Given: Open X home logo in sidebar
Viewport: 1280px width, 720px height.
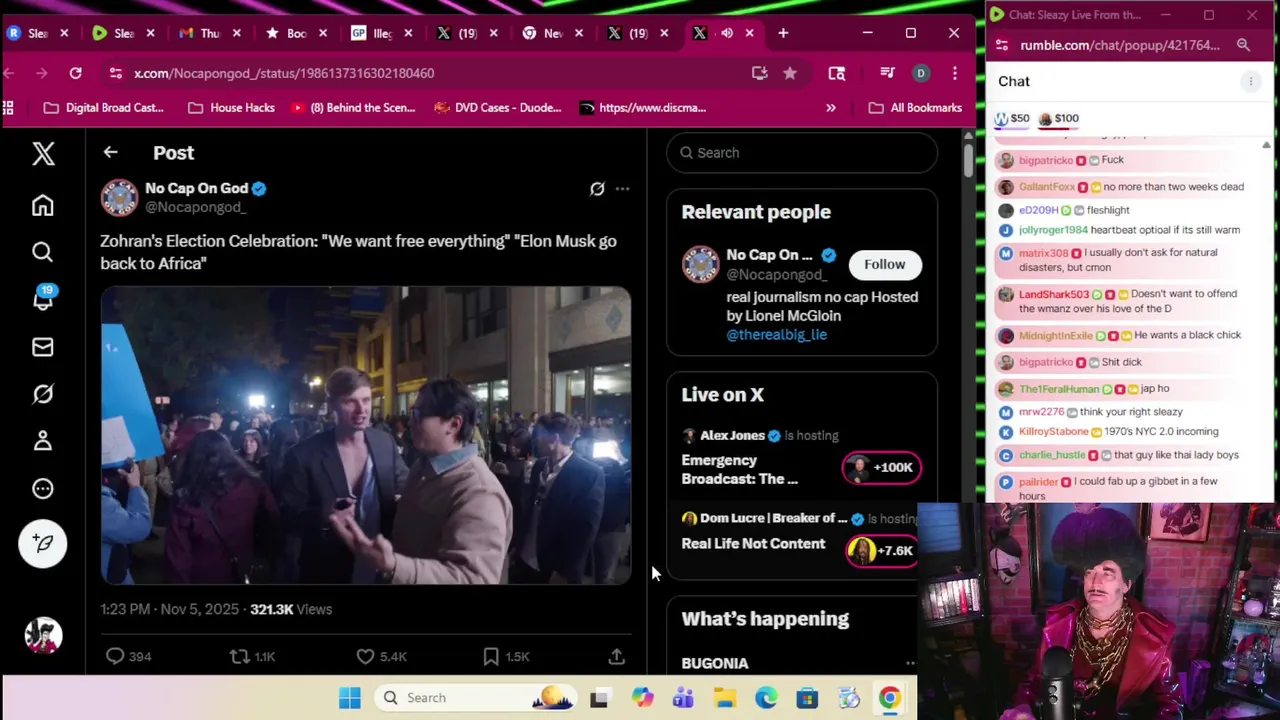Looking at the screenshot, I should tap(43, 153).
